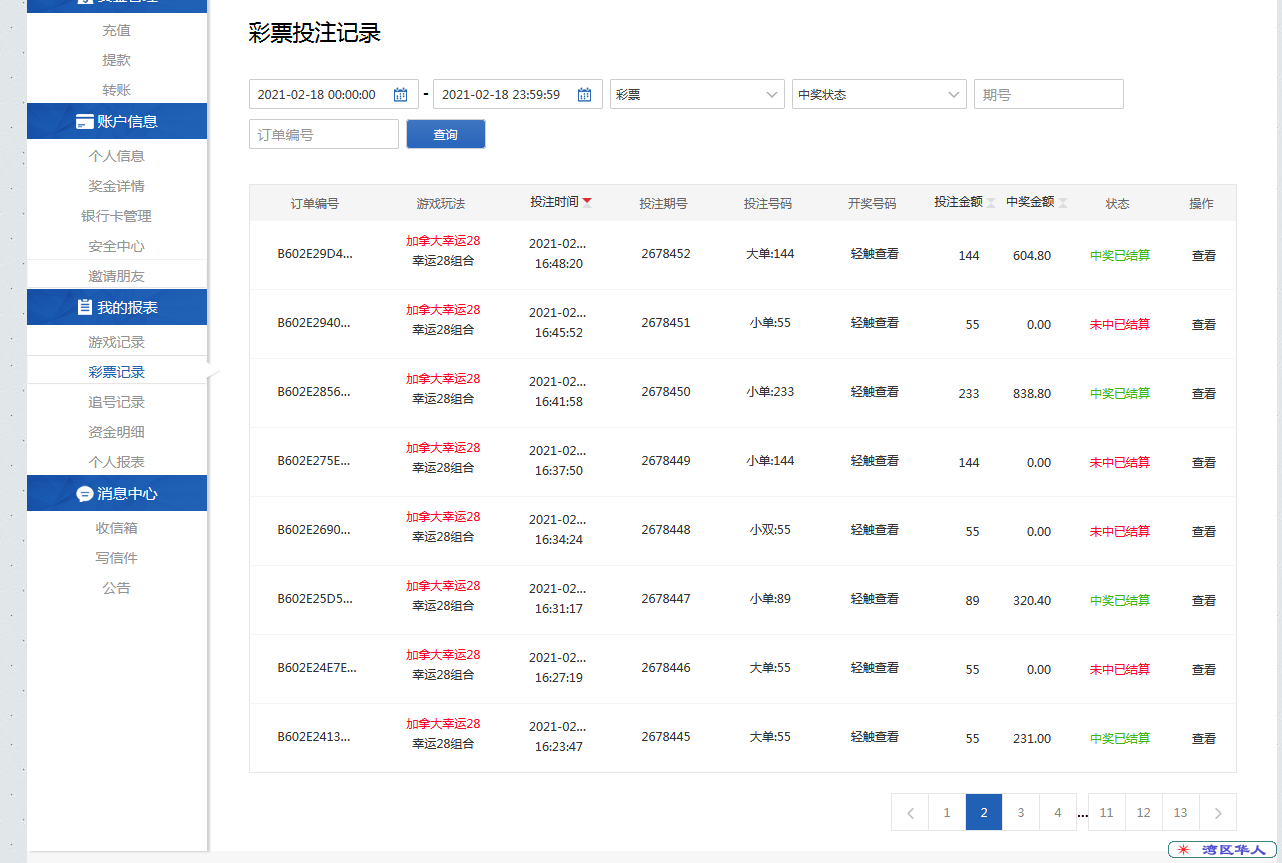Open 奖金详情 in sidebar
This screenshot has width=1282, height=863.
coord(117,186)
